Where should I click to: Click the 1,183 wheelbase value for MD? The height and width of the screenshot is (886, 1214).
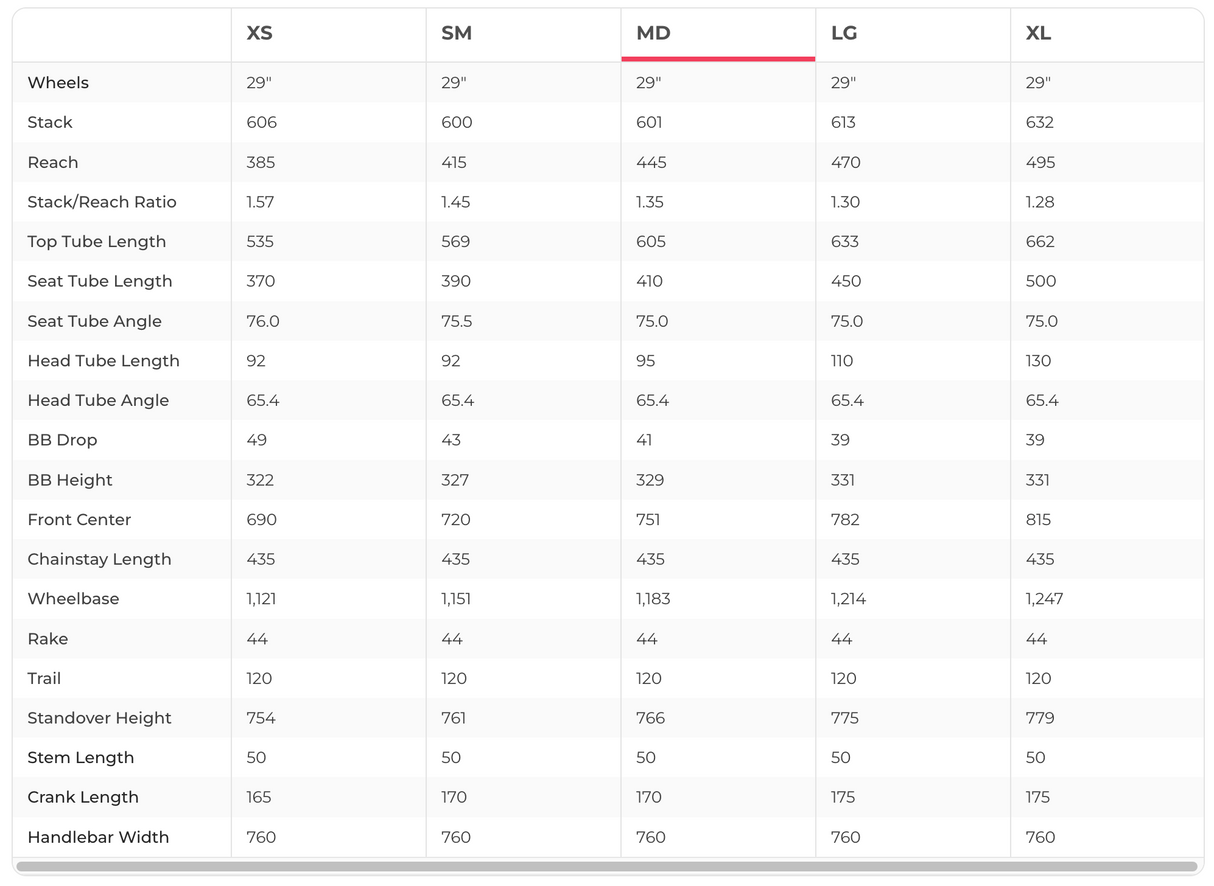[x=653, y=599]
